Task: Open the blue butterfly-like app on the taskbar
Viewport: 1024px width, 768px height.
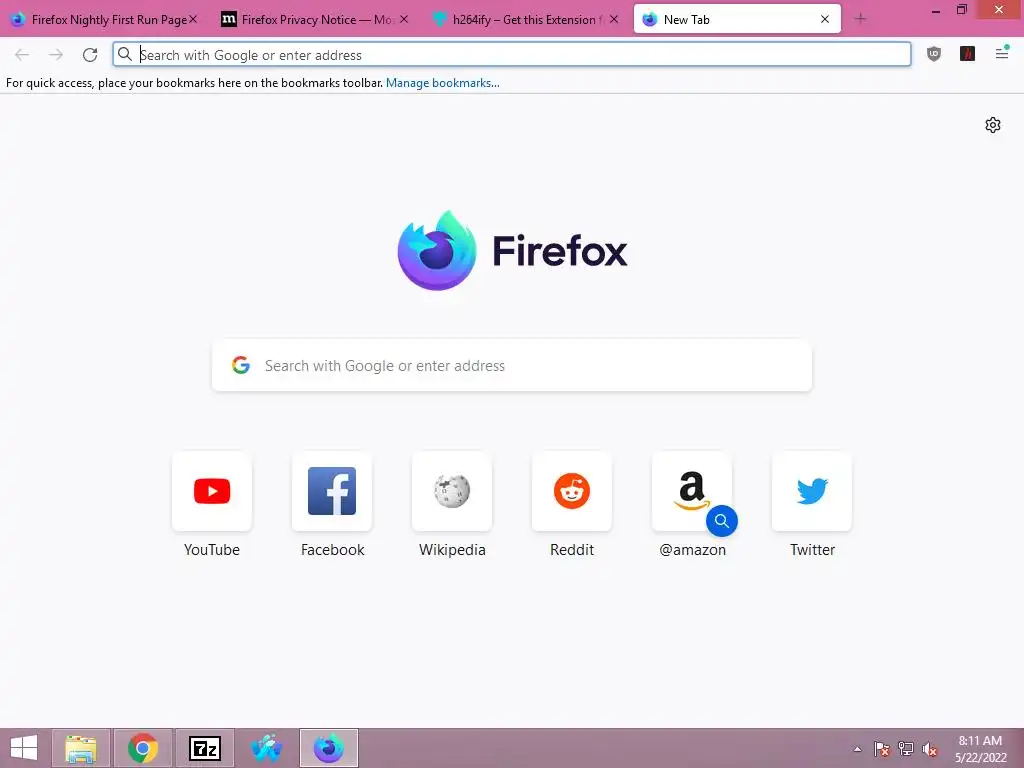Action: coord(266,748)
